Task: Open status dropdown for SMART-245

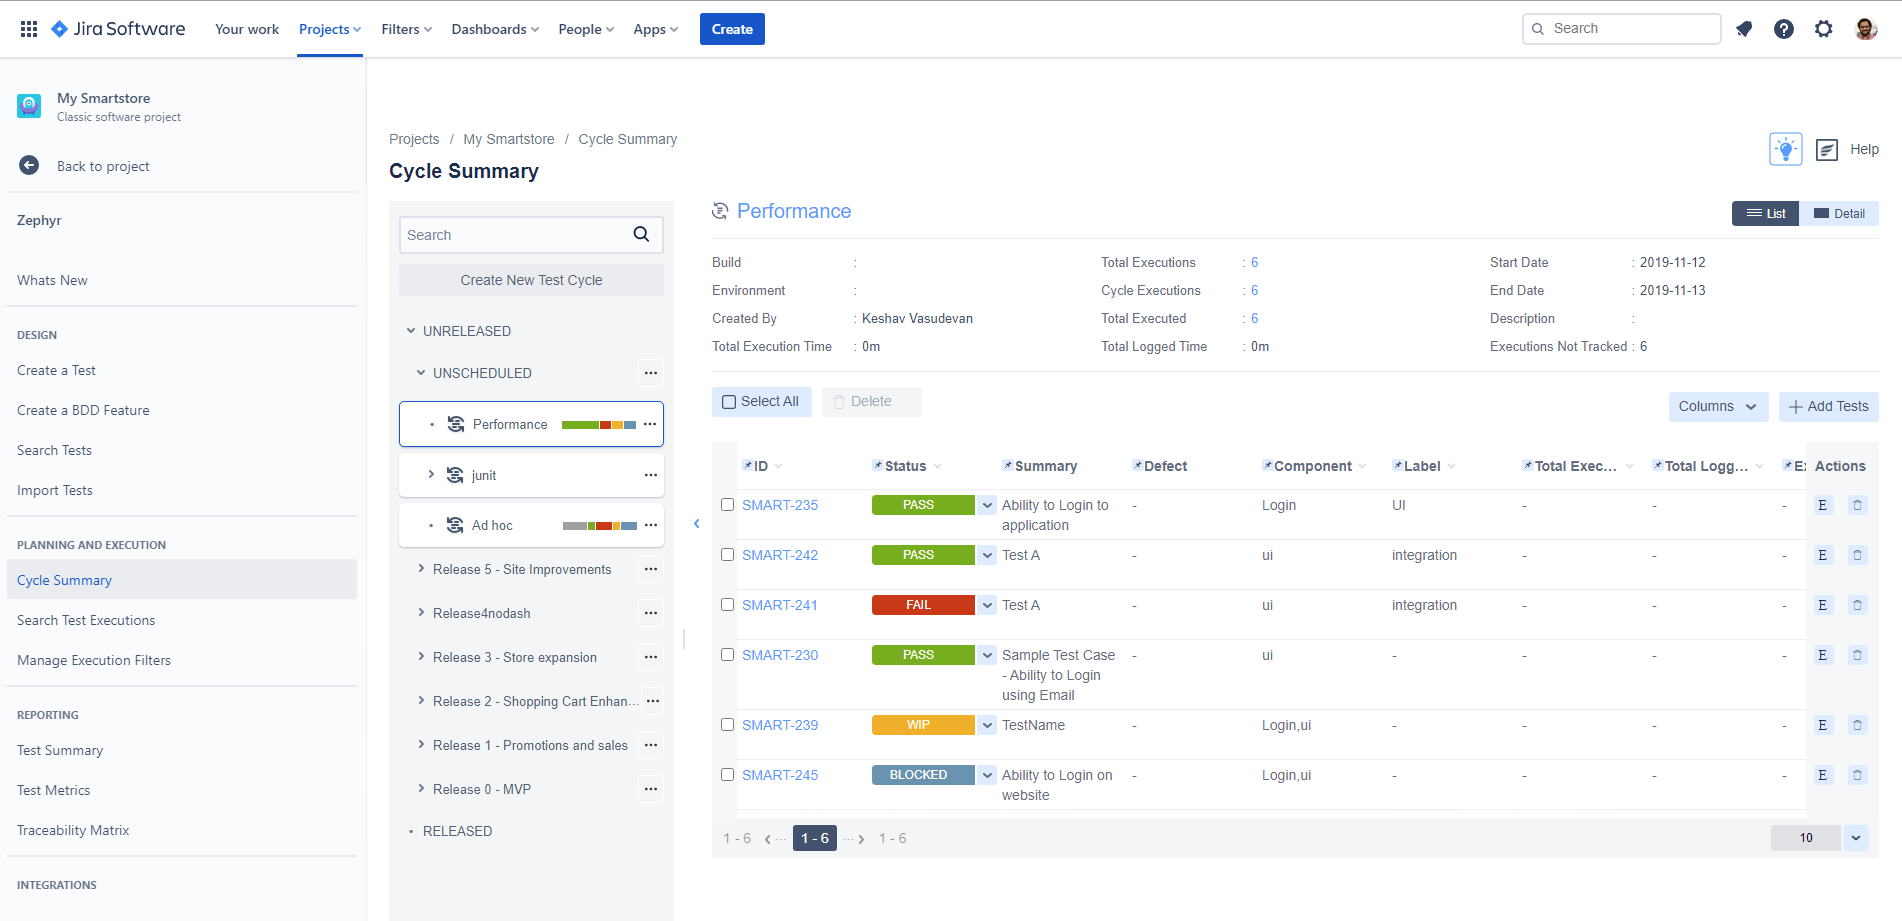Action: click(x=987, y=775)
